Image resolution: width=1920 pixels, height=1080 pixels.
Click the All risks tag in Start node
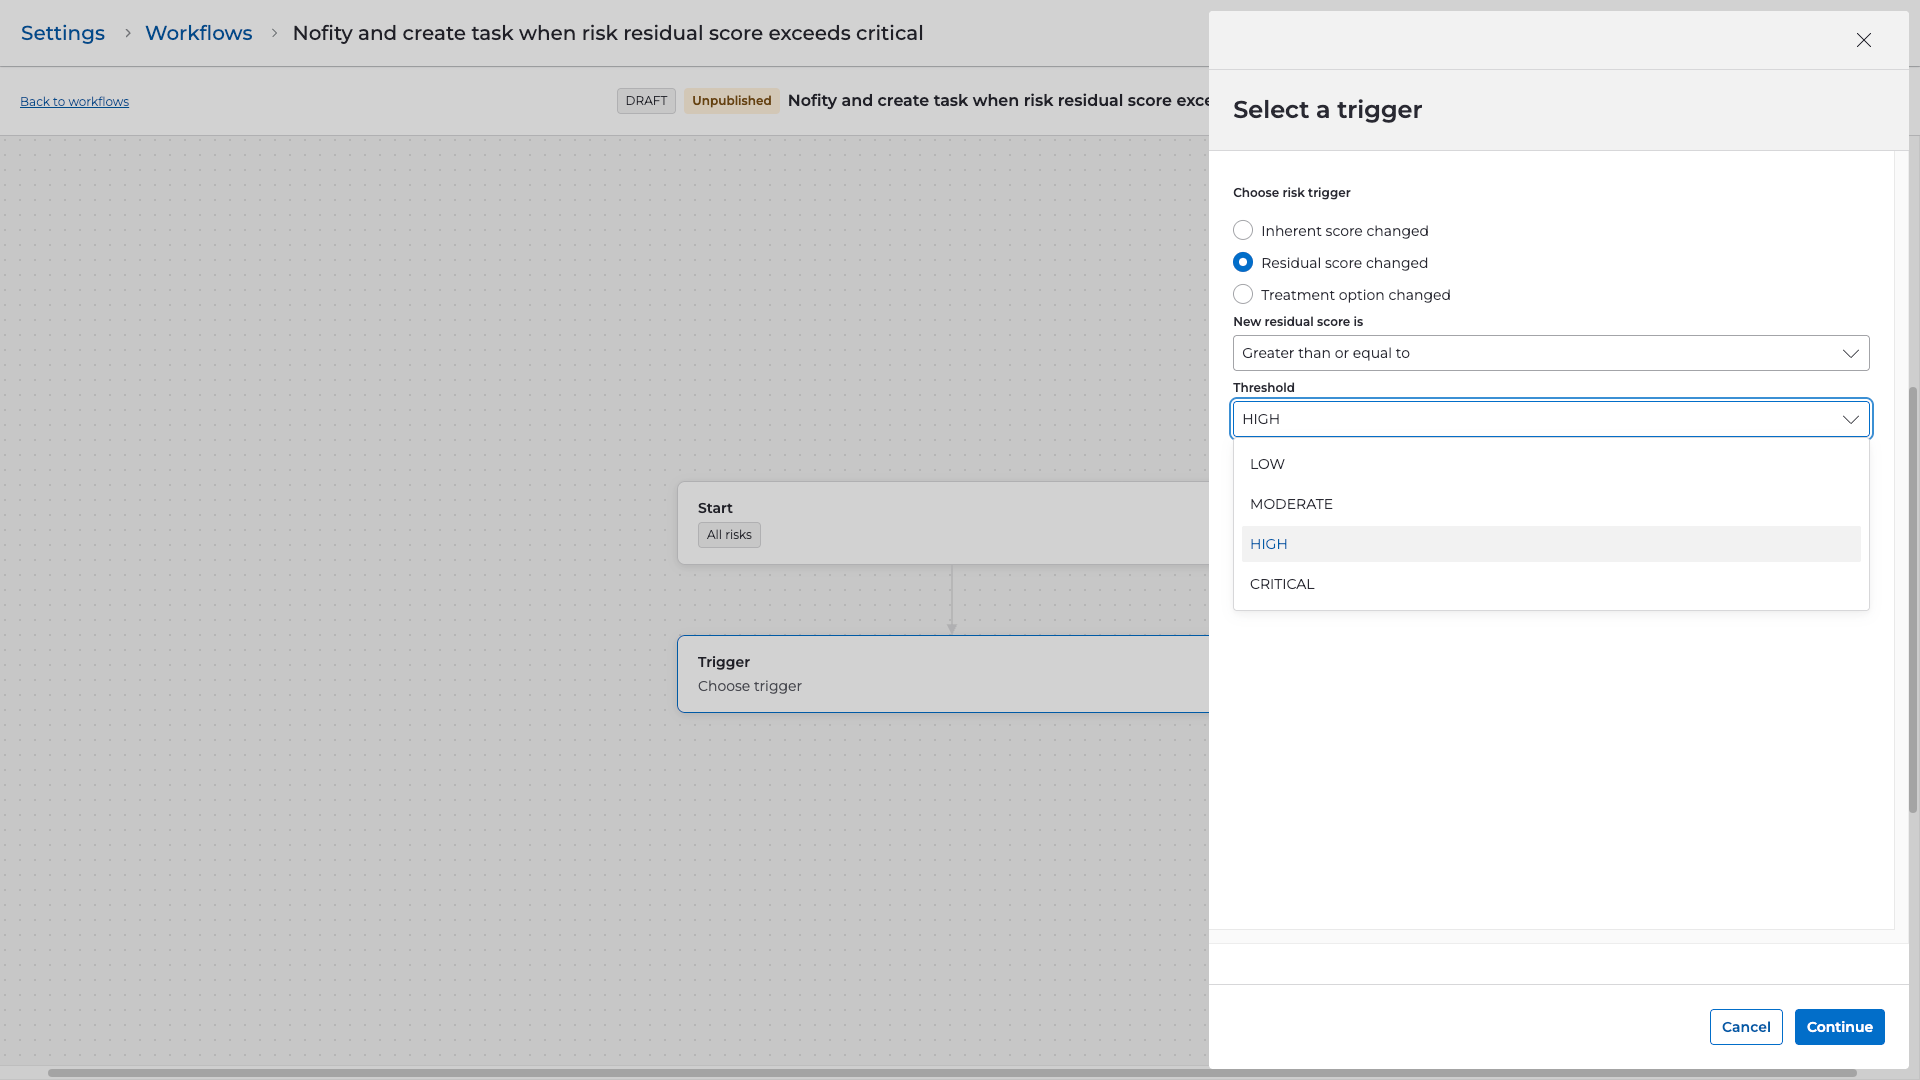[729, 535]
